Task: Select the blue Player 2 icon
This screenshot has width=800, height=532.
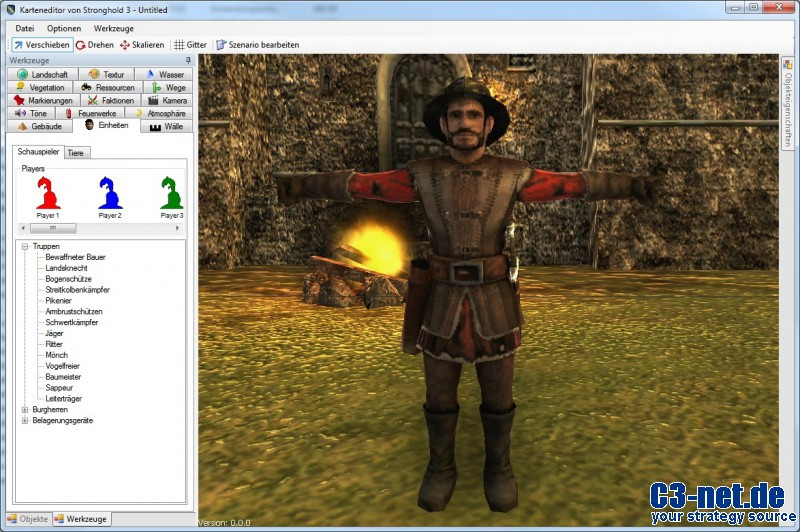Action: (x=110, y=193)
